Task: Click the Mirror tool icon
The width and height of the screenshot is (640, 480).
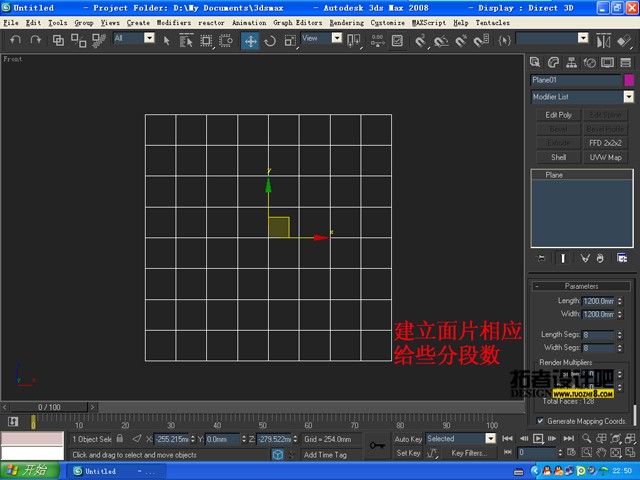Action: click(603, 40)
